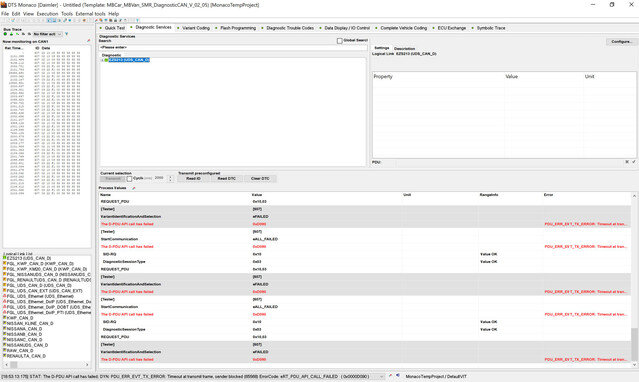Screen dimensions: 639x382
Task: Click the pin icon next to Process Values
Action: [133, 188]
